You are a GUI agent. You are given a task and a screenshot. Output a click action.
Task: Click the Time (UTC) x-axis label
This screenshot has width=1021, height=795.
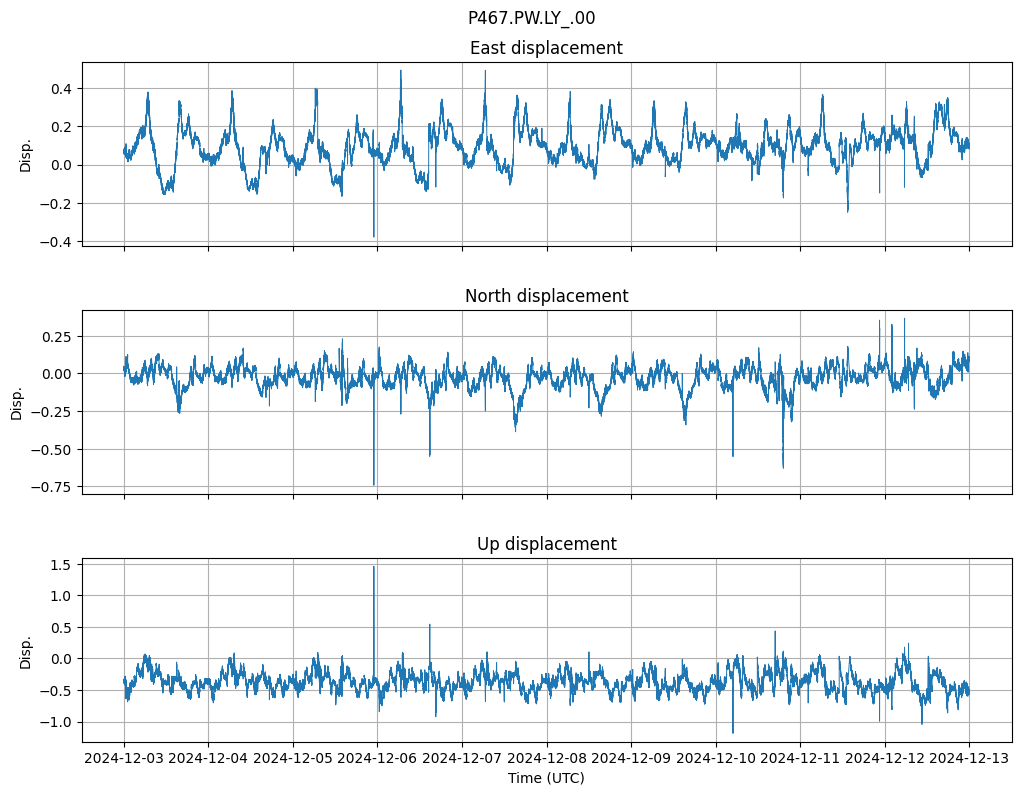[546, 777]
